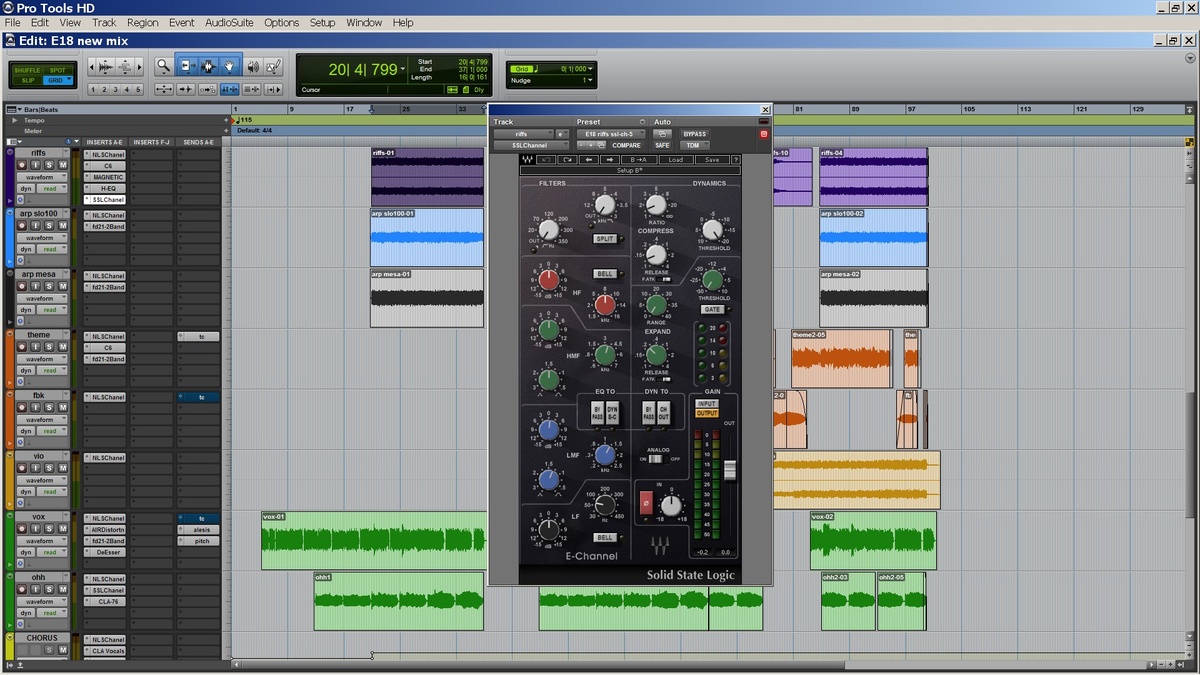
Task: Click the plugin Undo arrow
Action: click(x=546, y=159)
